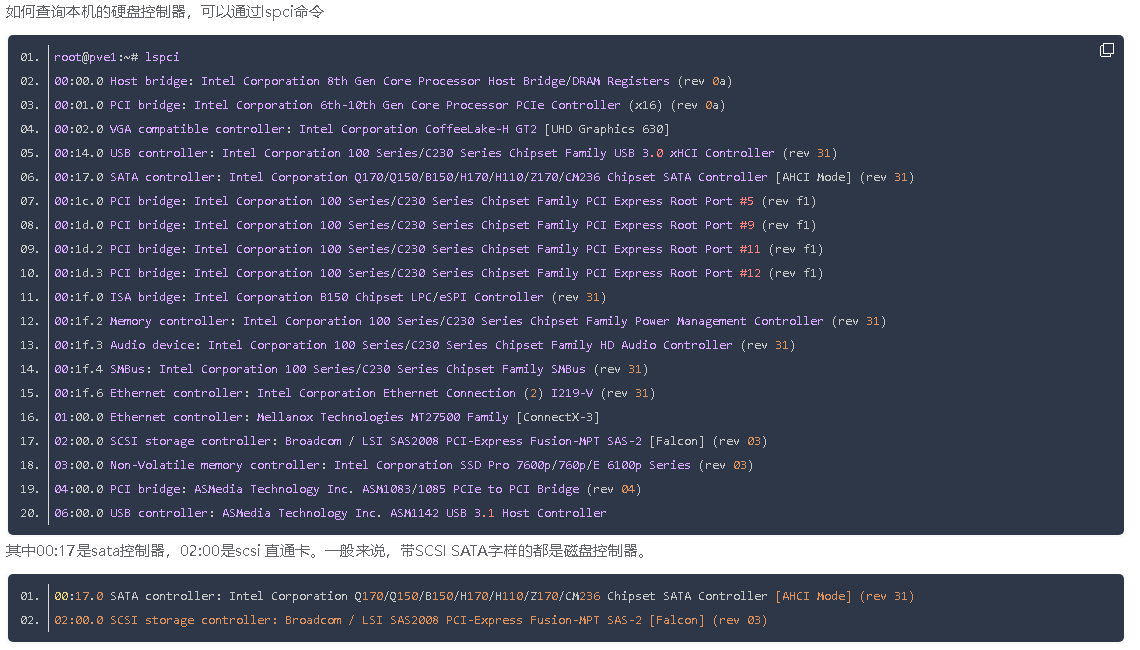Click the Audio device HD Audio Controller line
This screenshot has width=1140, height=650.
(x=425, y=345)
